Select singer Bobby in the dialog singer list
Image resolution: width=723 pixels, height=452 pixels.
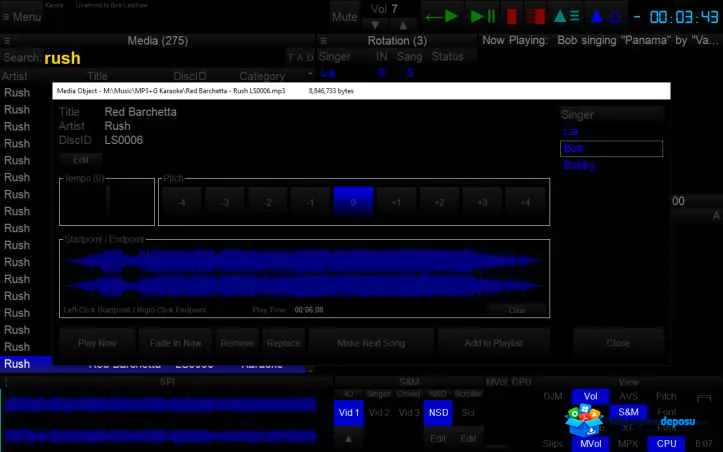(x=611, y=165)
